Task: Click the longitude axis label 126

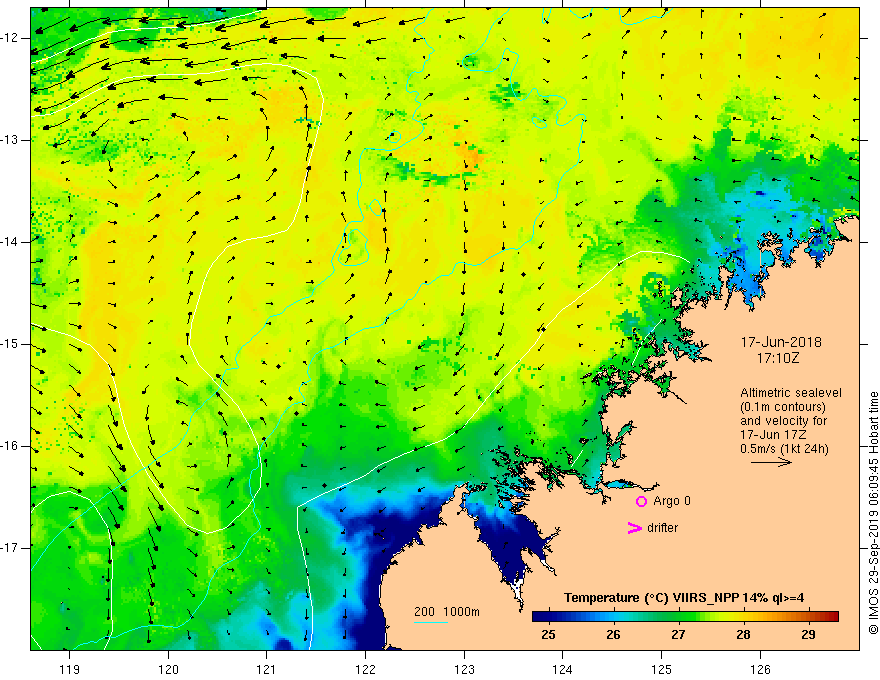Action: 760,669
